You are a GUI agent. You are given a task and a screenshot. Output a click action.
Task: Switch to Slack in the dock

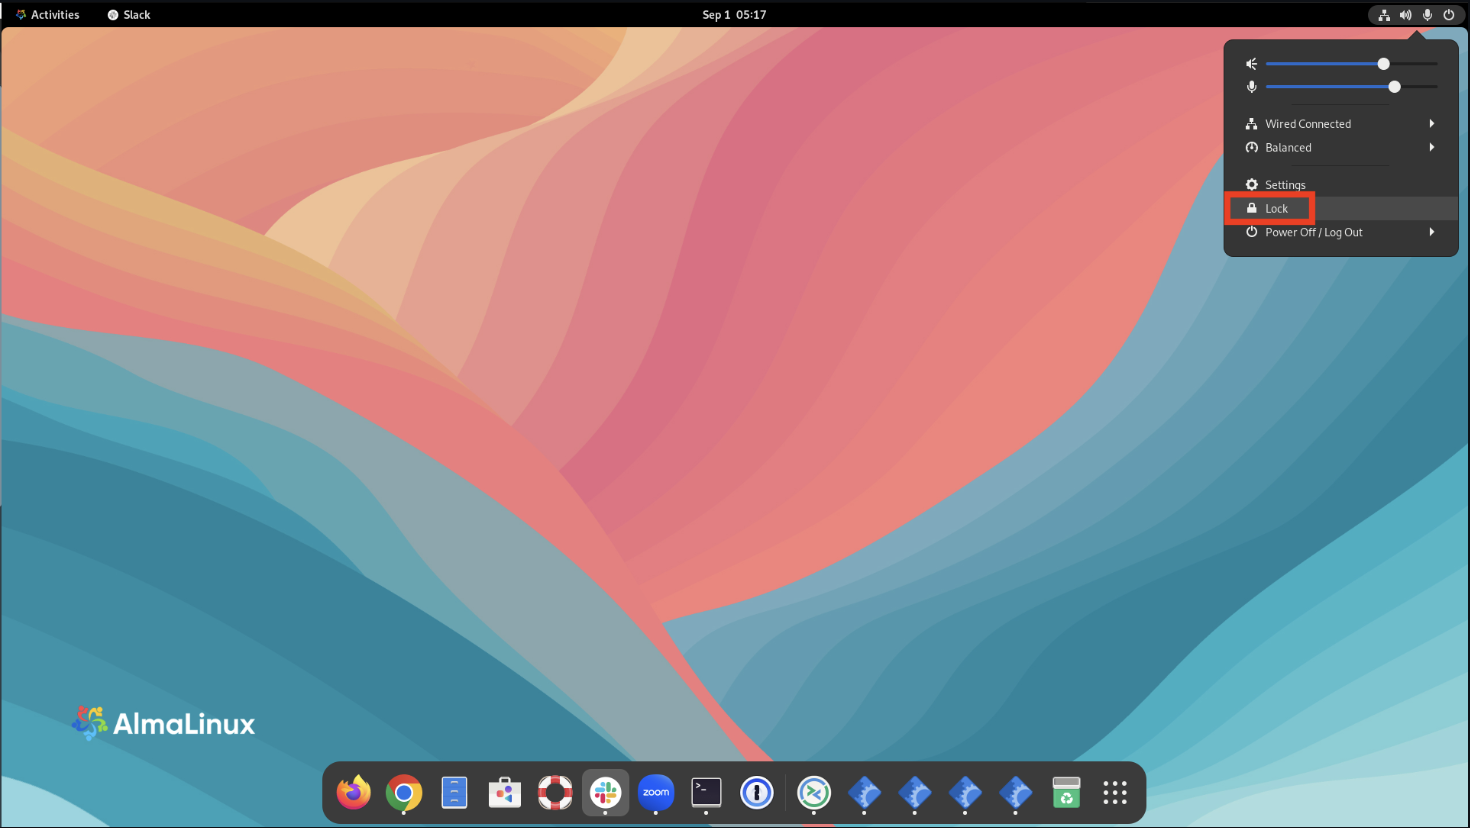click(x=605, y=793)
